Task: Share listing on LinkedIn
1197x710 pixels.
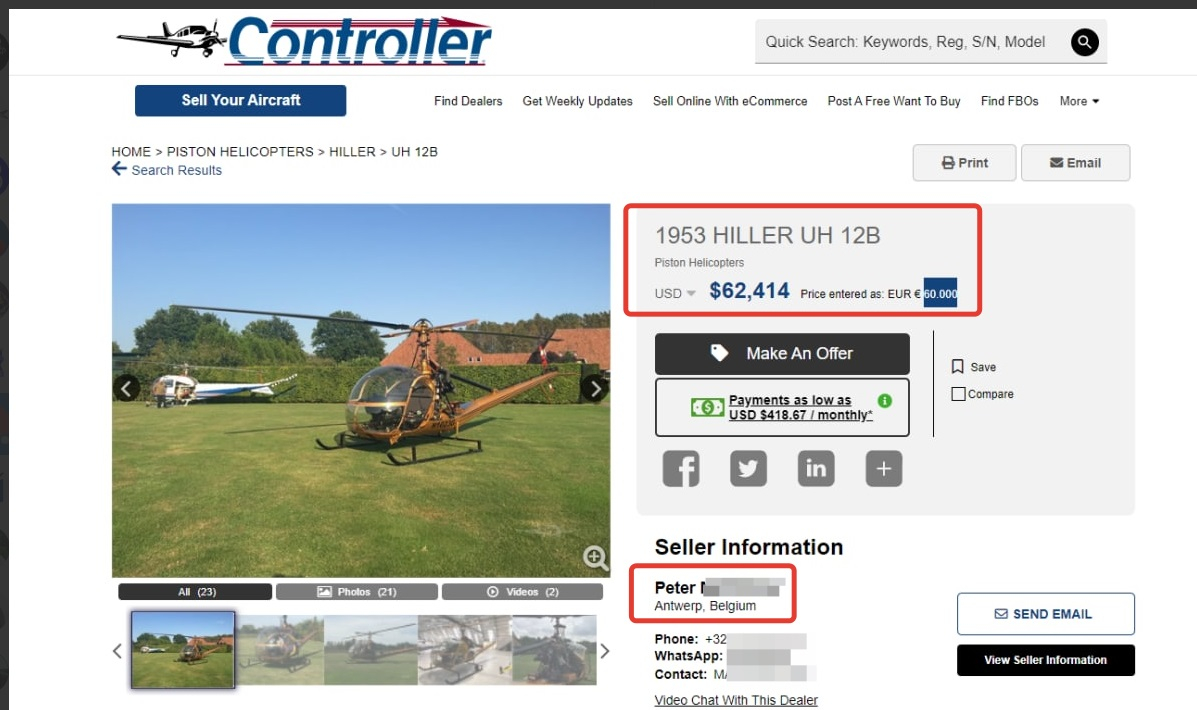Action: 816,468
